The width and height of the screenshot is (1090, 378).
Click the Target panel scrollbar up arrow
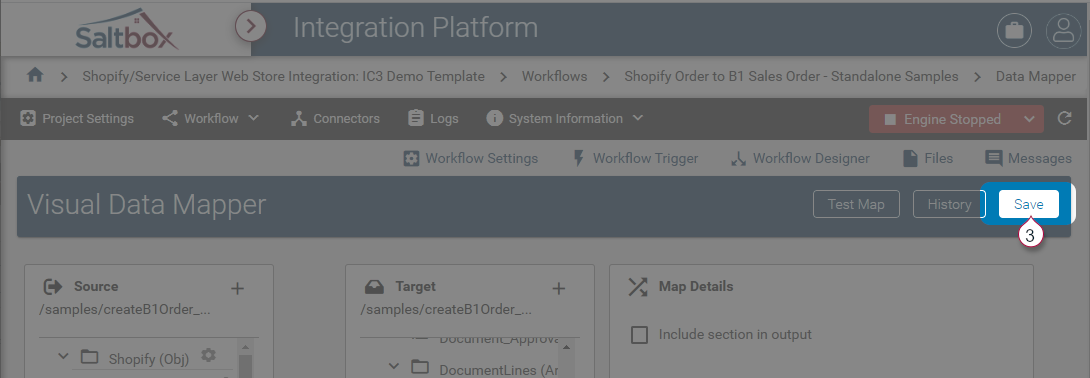[x=567, y=347]
